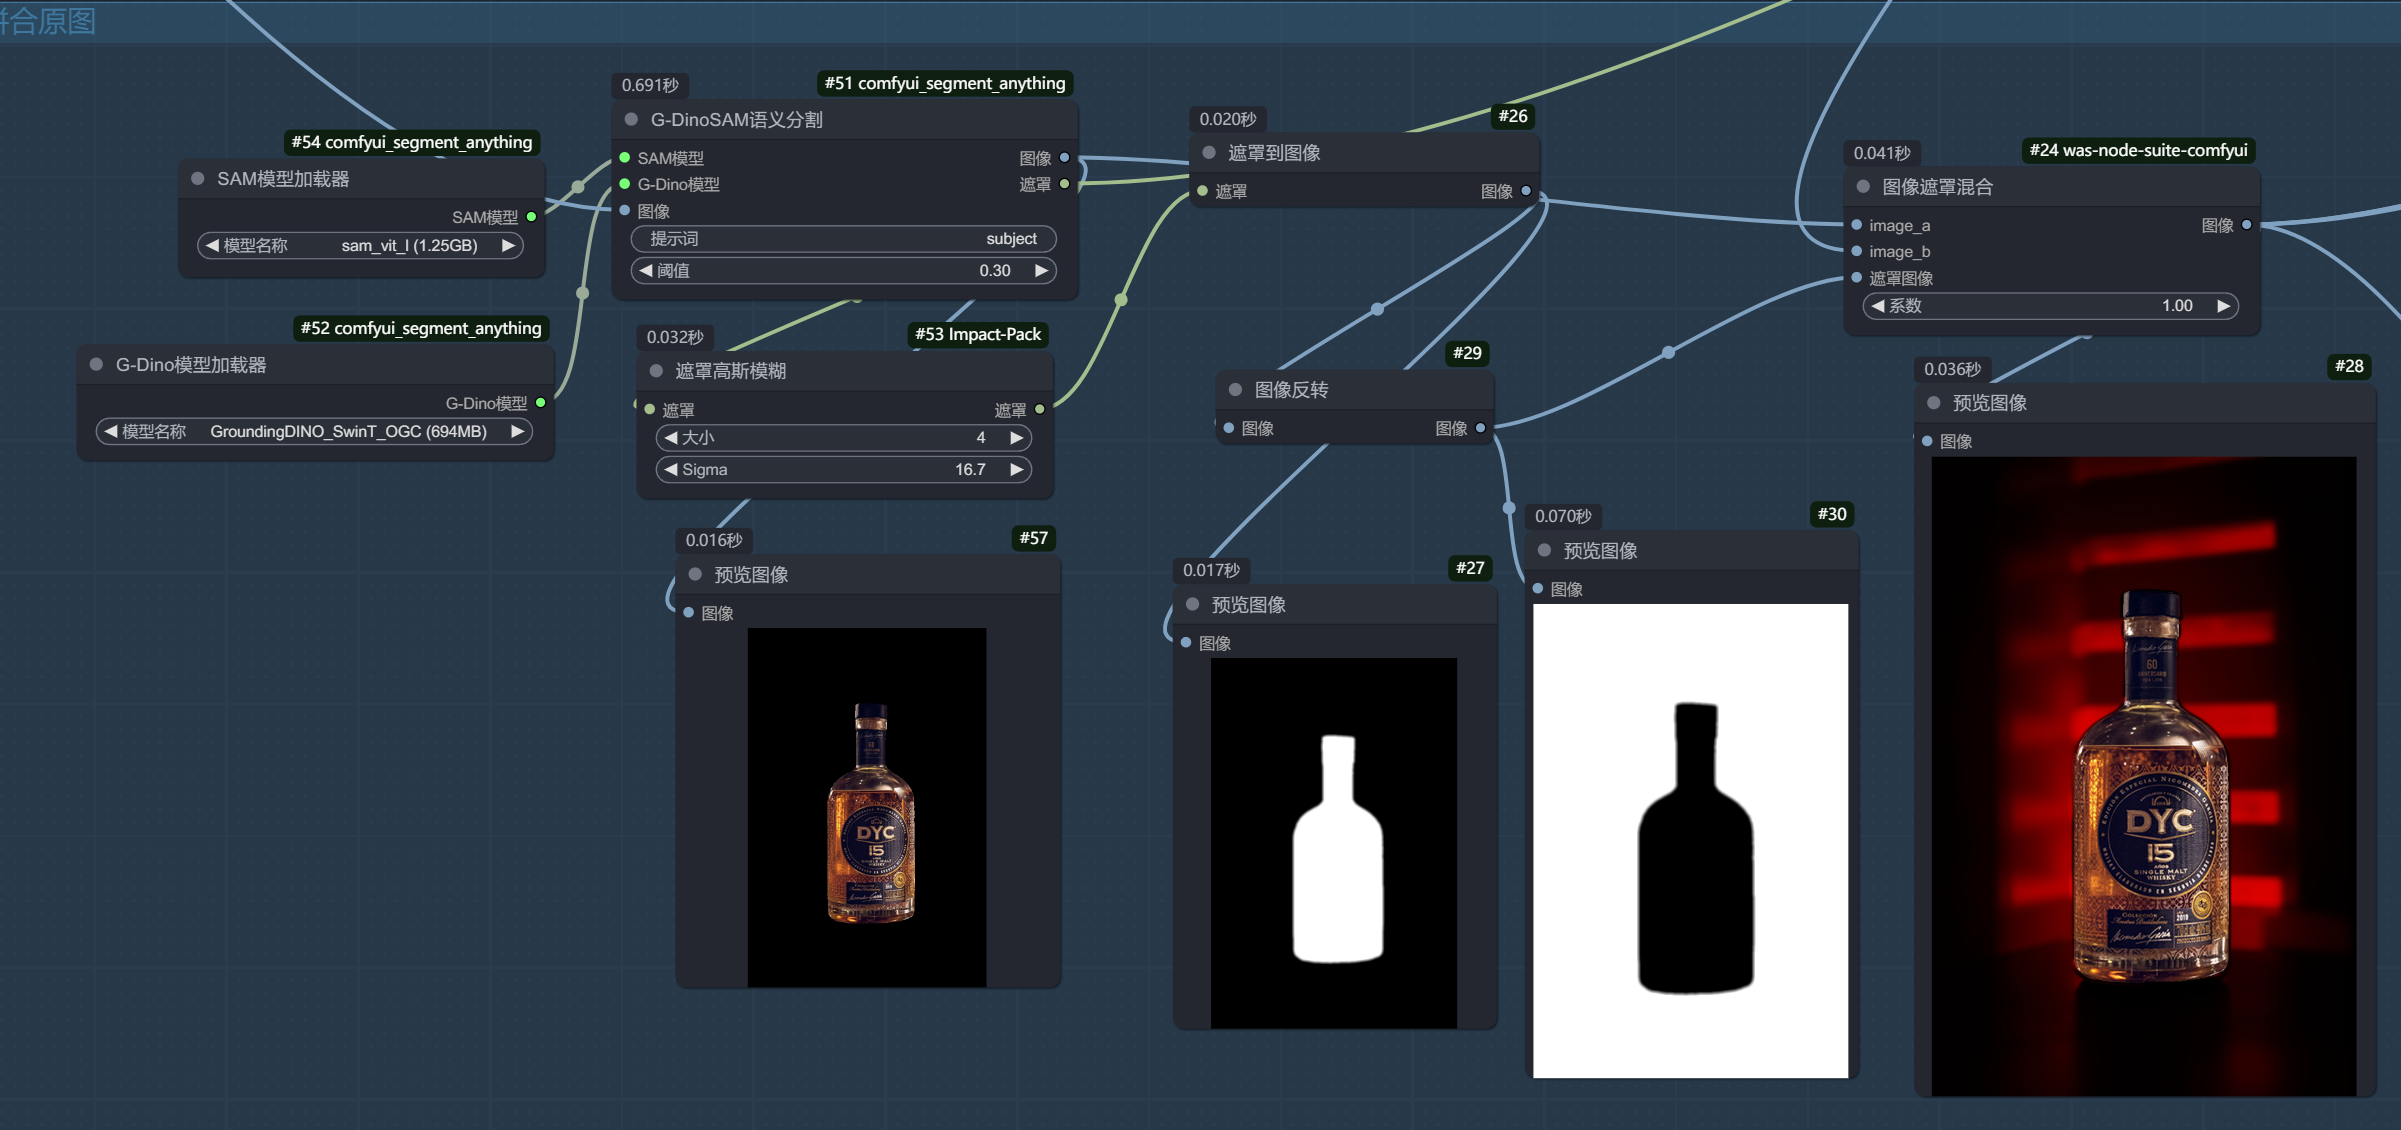
Task: Click the 遮罩 output port on 遮罩高斯模糊
Action: [x=1040, y=410]
